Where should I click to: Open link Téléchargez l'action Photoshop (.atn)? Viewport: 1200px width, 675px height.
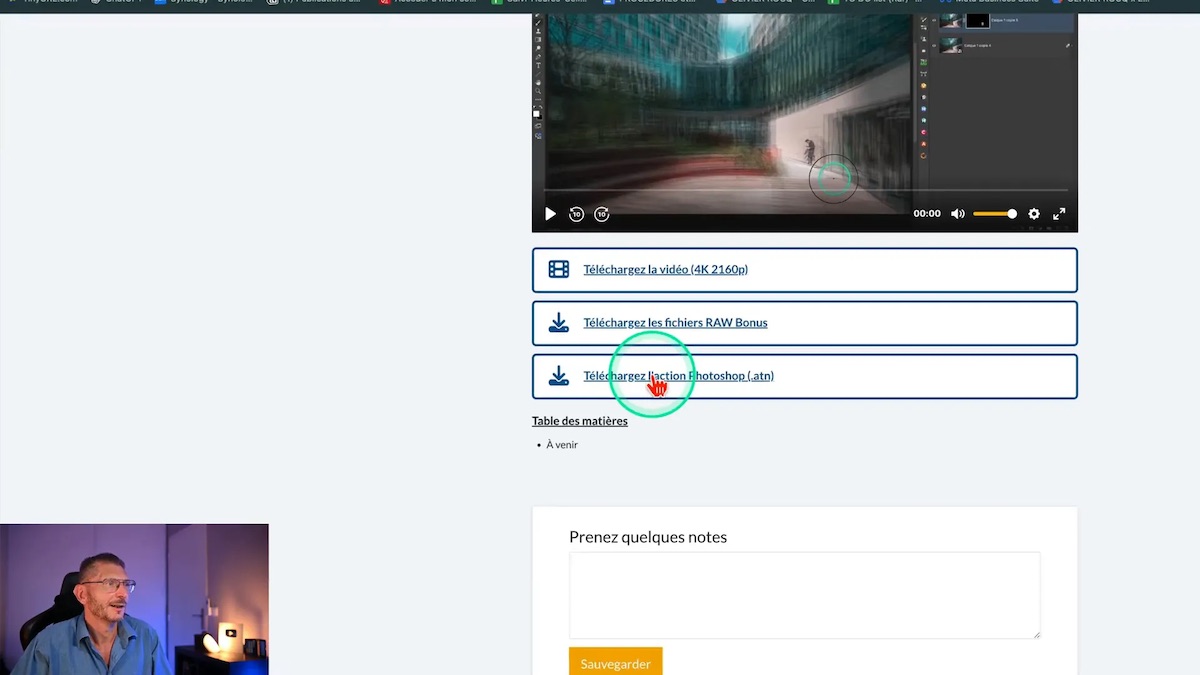pos(679,376)
